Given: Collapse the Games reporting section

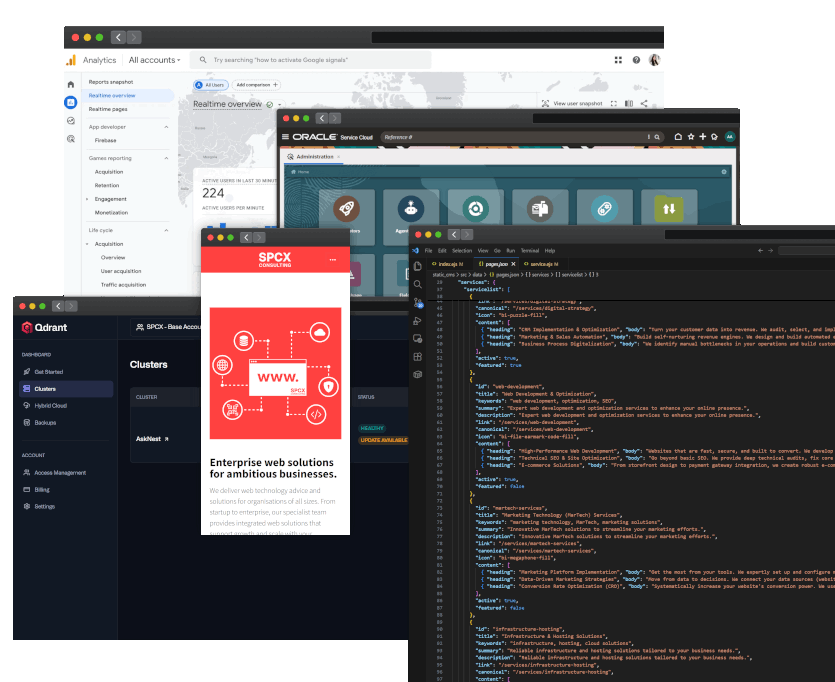Looking at the screenshot, I should 166,158.
